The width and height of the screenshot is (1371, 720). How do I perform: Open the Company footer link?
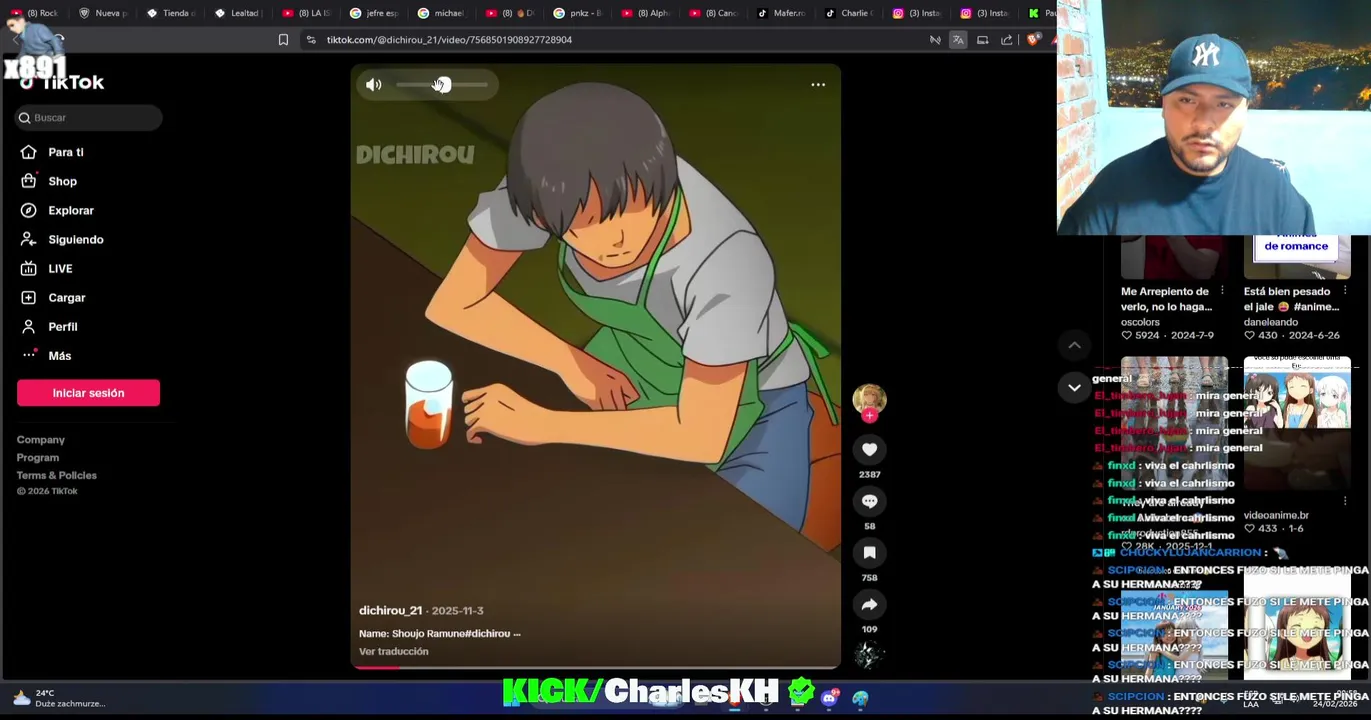pos(40,440)
